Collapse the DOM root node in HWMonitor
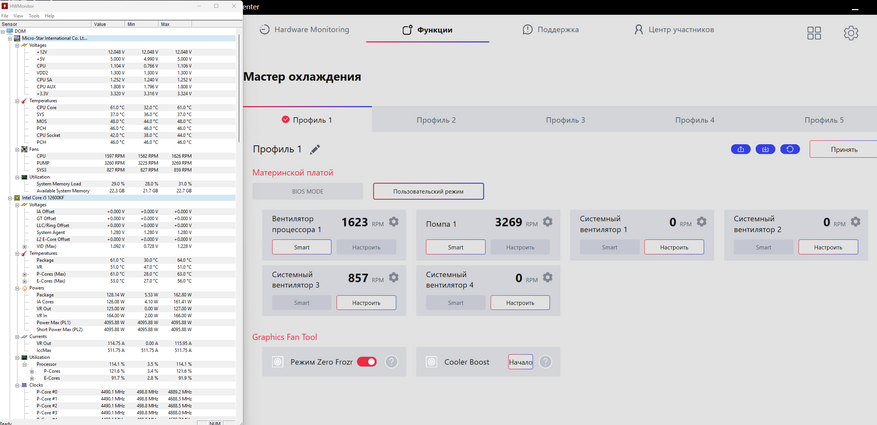Viewport: 877px width, 425px height. [3, 31]
